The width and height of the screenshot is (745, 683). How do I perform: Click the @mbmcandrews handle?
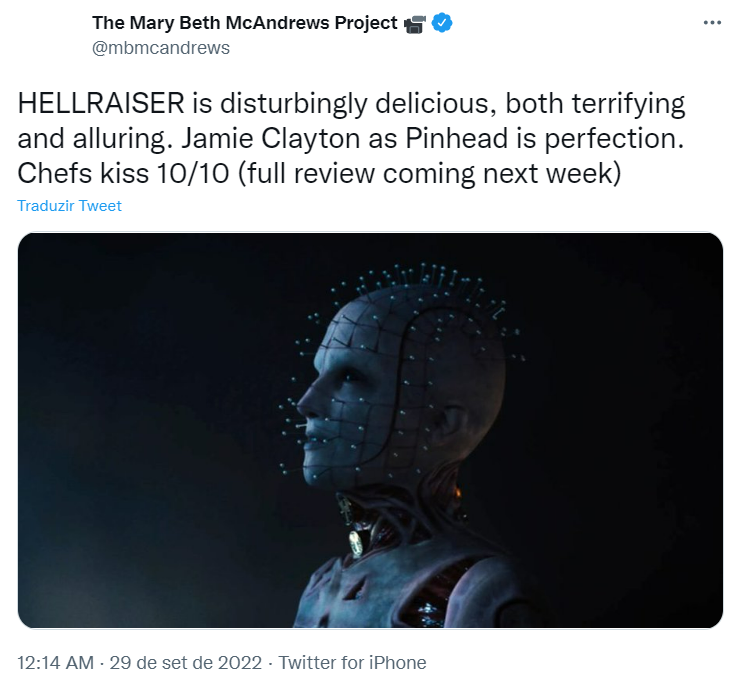click(x=160, y=48)
